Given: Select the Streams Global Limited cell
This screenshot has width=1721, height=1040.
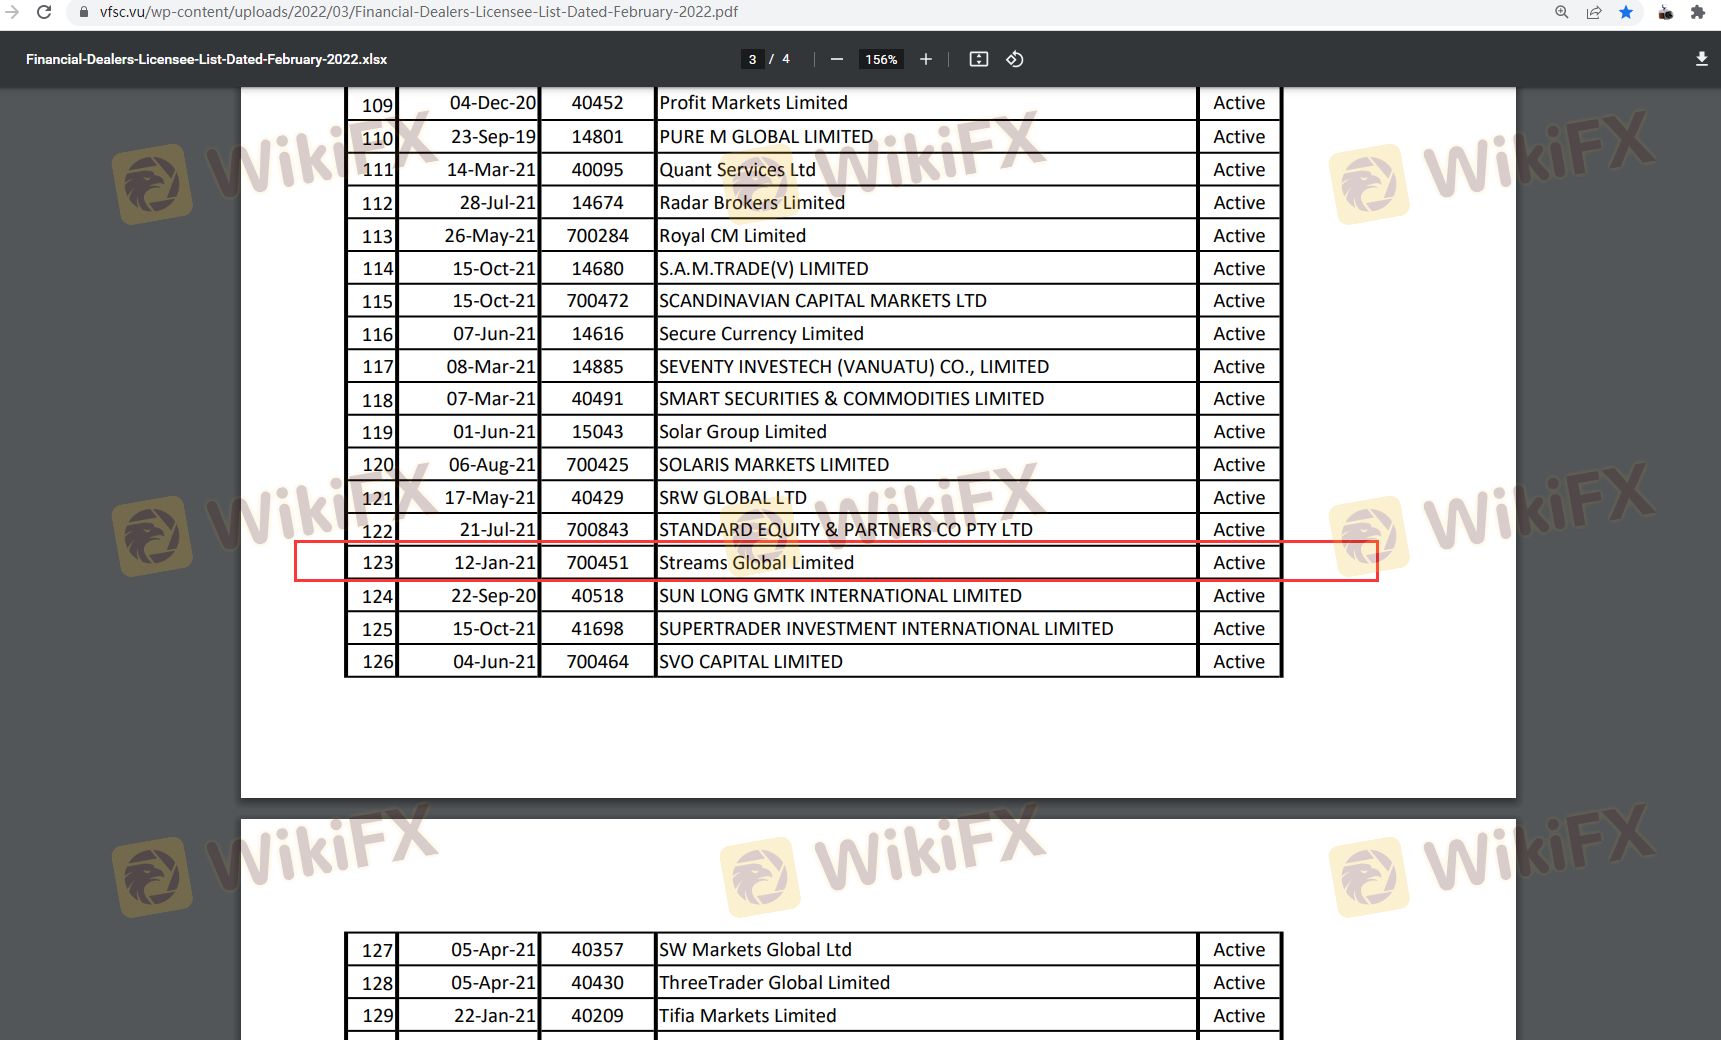Looking at the screenshot, I should tap(756, 563).
